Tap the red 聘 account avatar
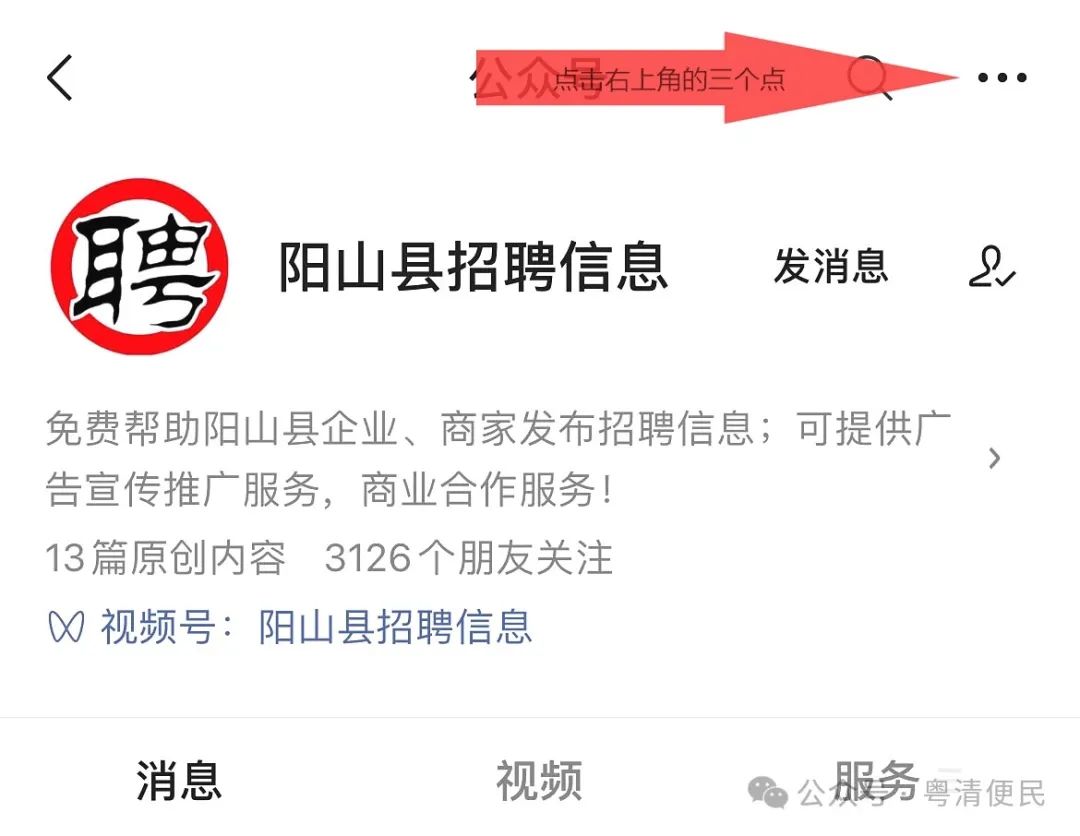This screenshot has height=836, width=1080. pyautogui.click(x=139, y=267)
